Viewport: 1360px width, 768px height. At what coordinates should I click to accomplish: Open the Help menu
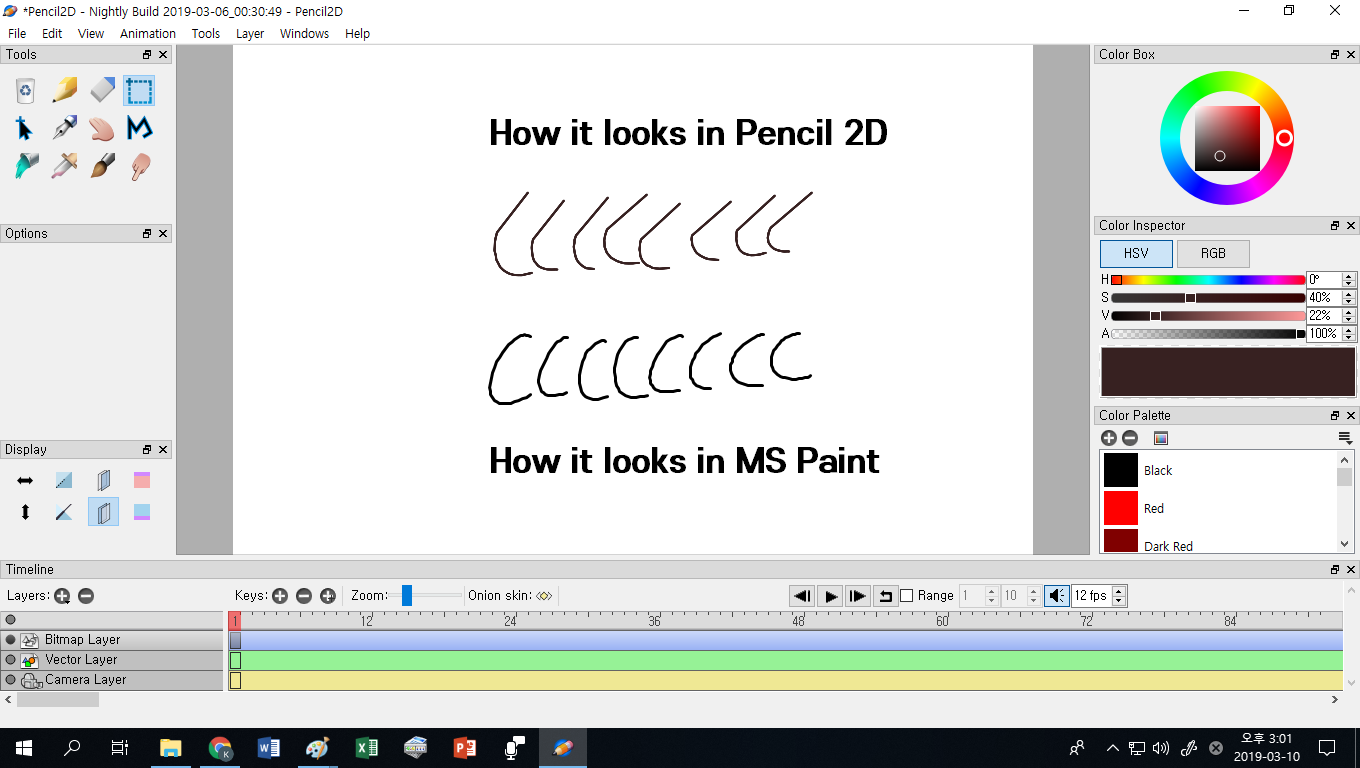(x=357, y=33)
